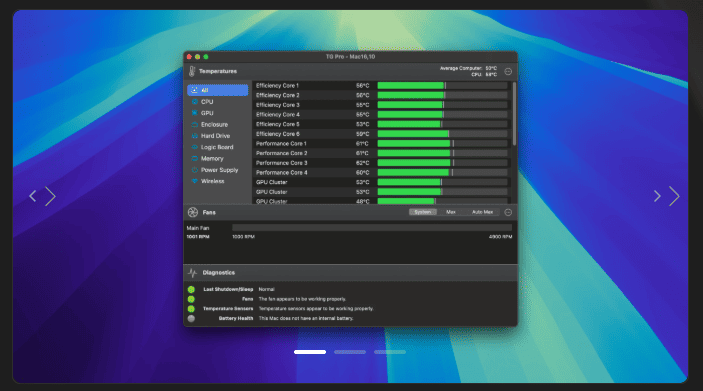Set fan mode to Max
The width and height of the screenshot is (703, 391).
pos(451,212)
